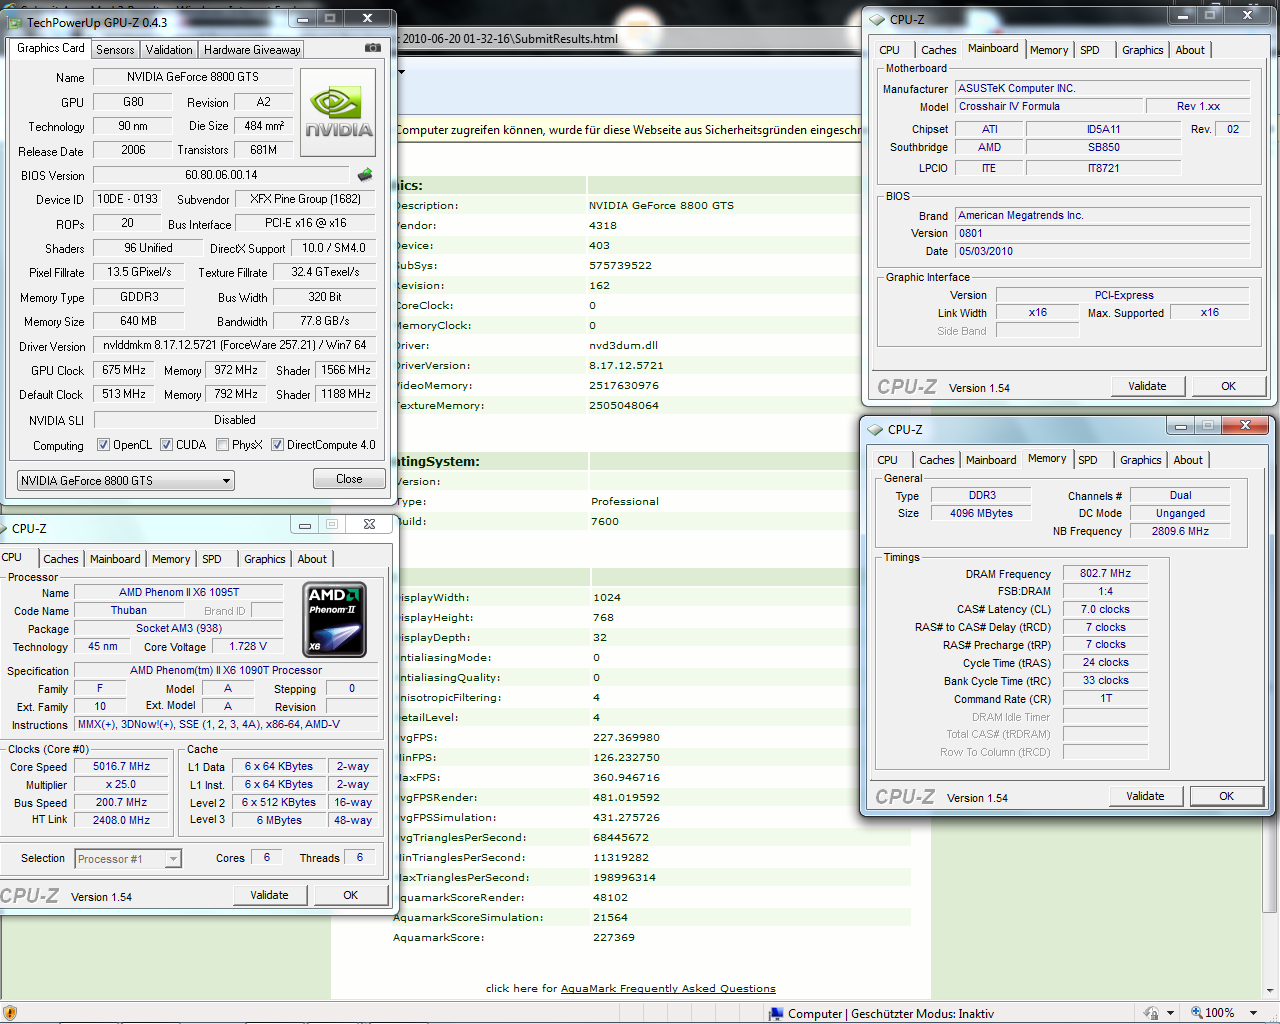Click the CPU-Z Memory window title icon
The width and height of the screenshot is (1280, 1024).
(875, 429)
